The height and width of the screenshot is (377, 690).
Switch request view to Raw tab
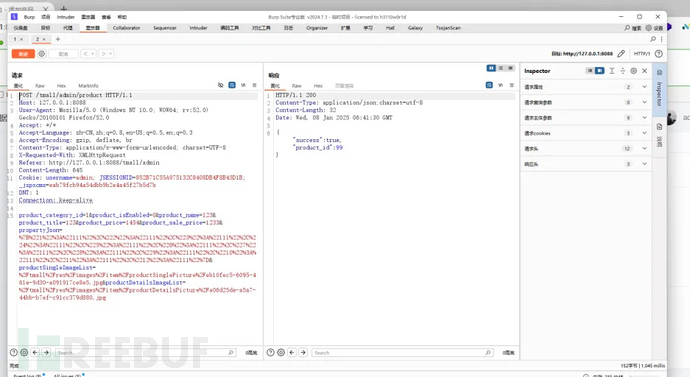(40, 86)
